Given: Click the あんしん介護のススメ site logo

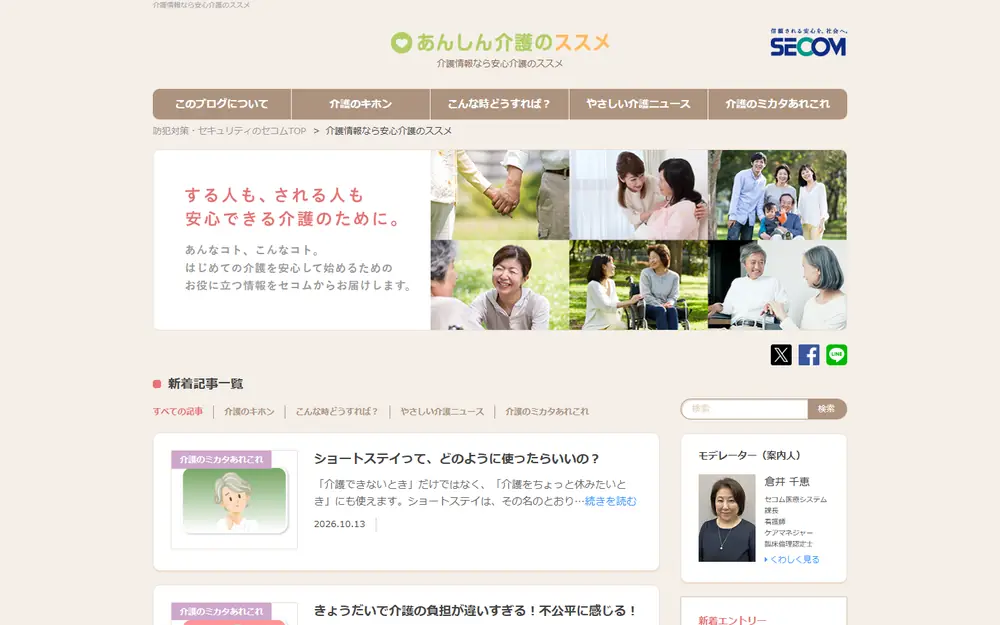Looking at the screenshot, I should click(x=500, y=43).
